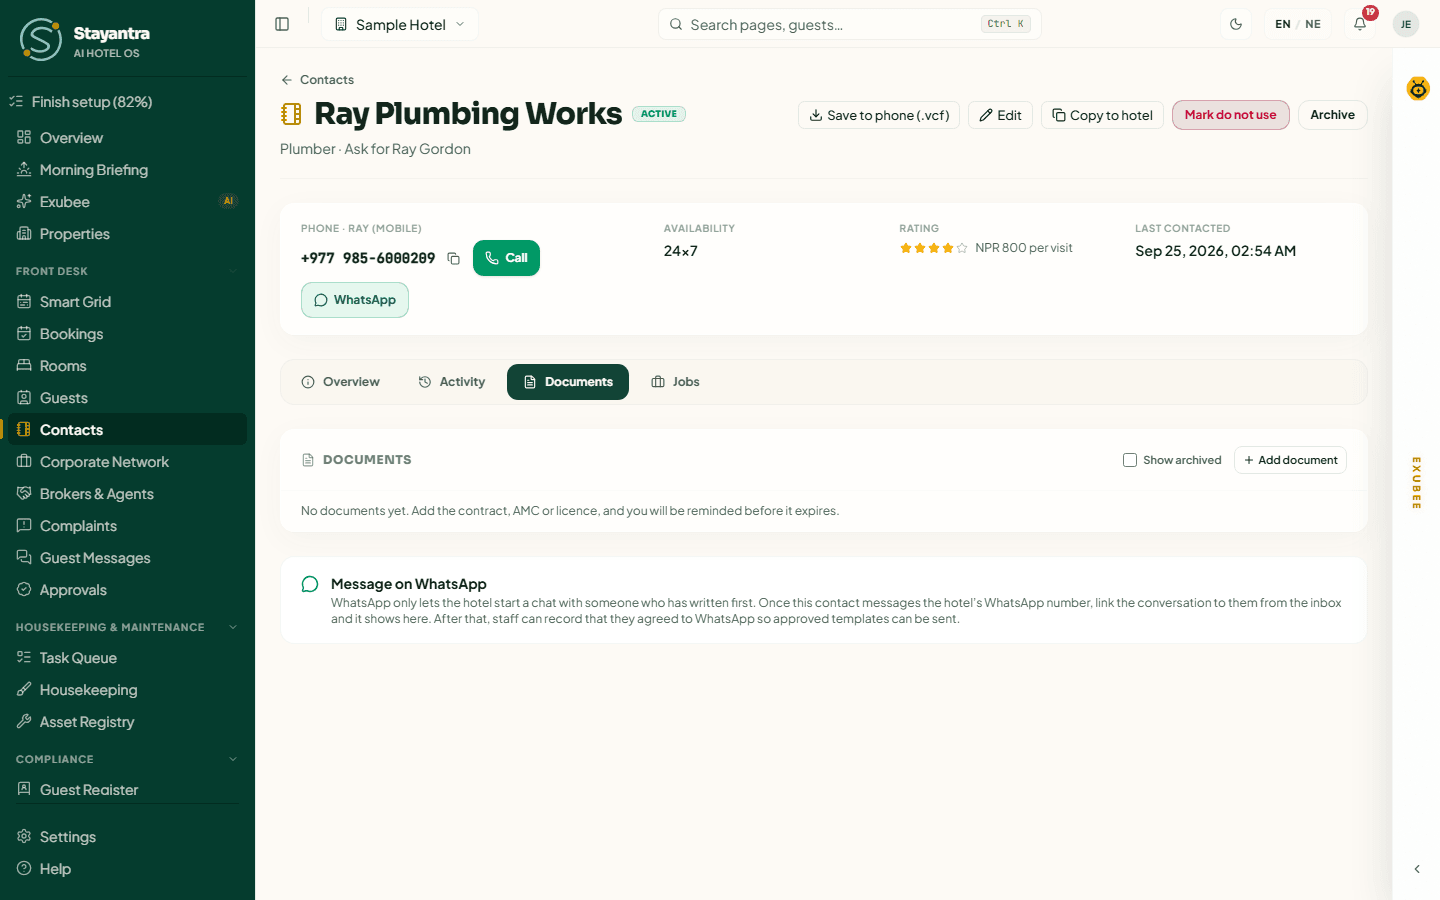Mark contact as do not use
Image resolution: width=1440 pixels, height=900 pixels.
(1230, 115)
